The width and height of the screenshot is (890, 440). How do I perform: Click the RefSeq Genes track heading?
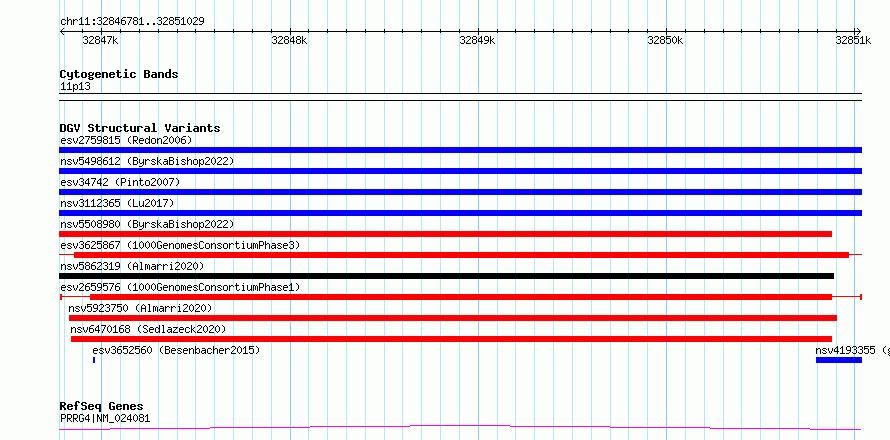pos(101,406)
